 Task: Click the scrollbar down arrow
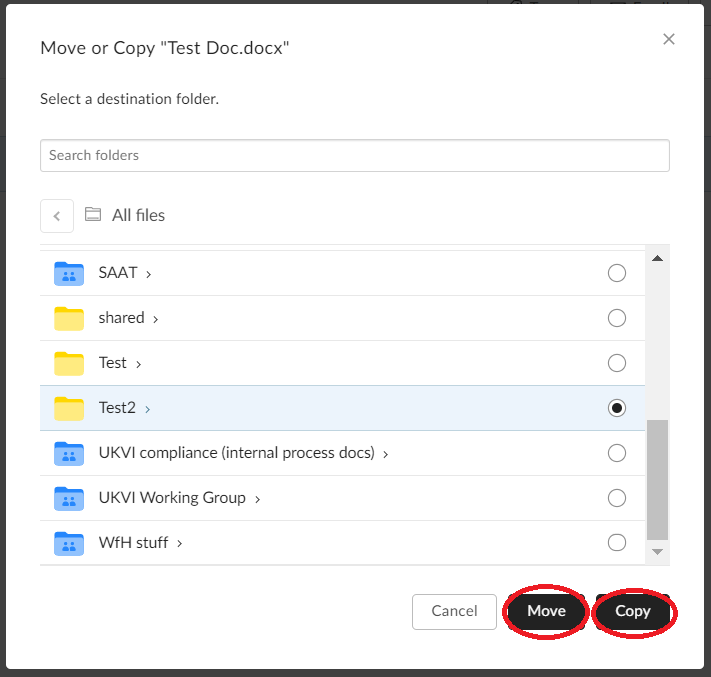(x=657, y=552)
